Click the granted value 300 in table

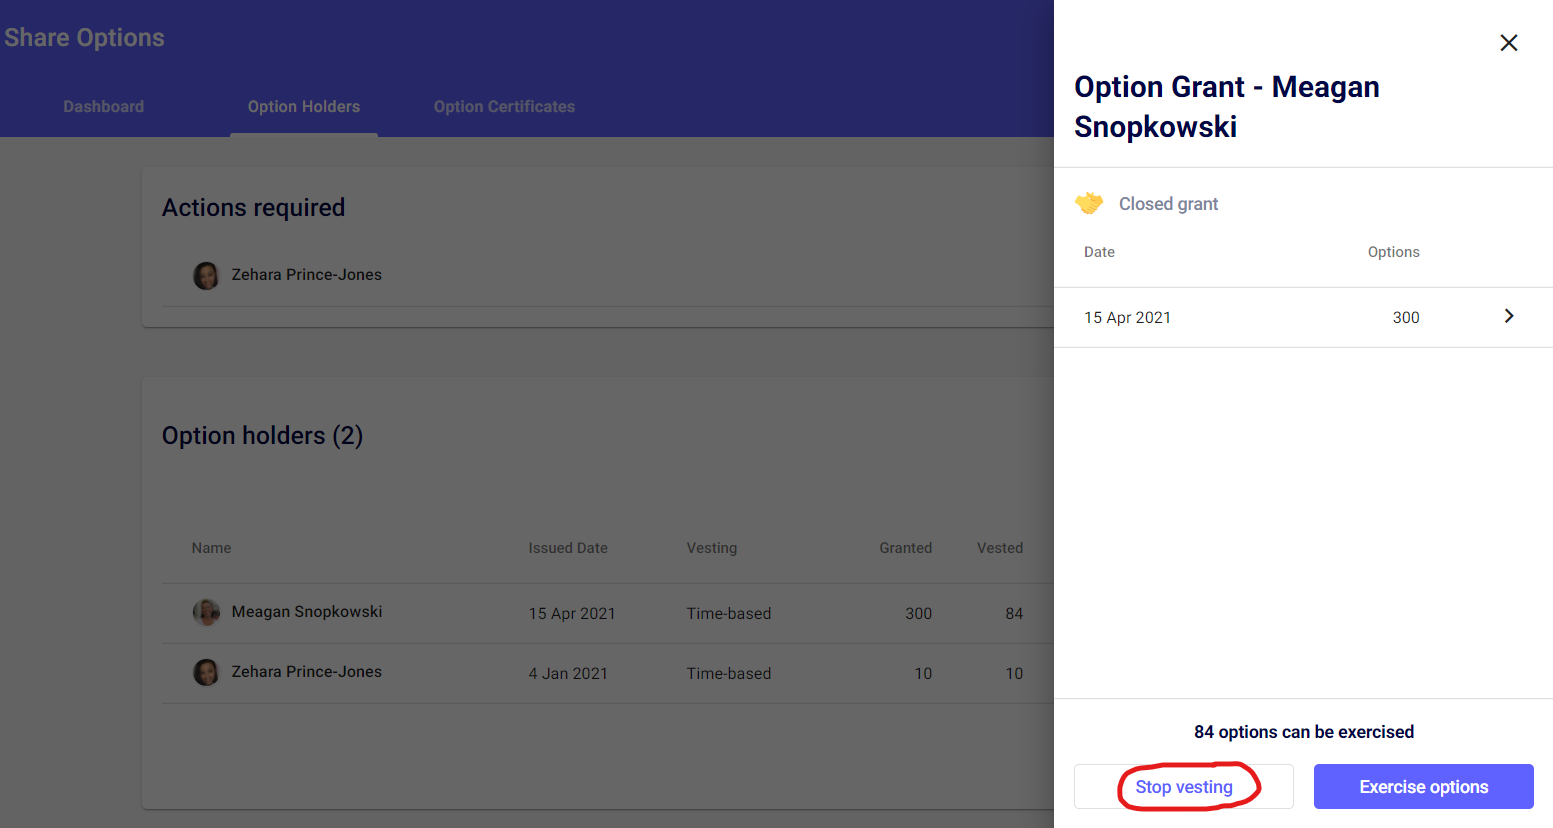[x=919, y=614]
